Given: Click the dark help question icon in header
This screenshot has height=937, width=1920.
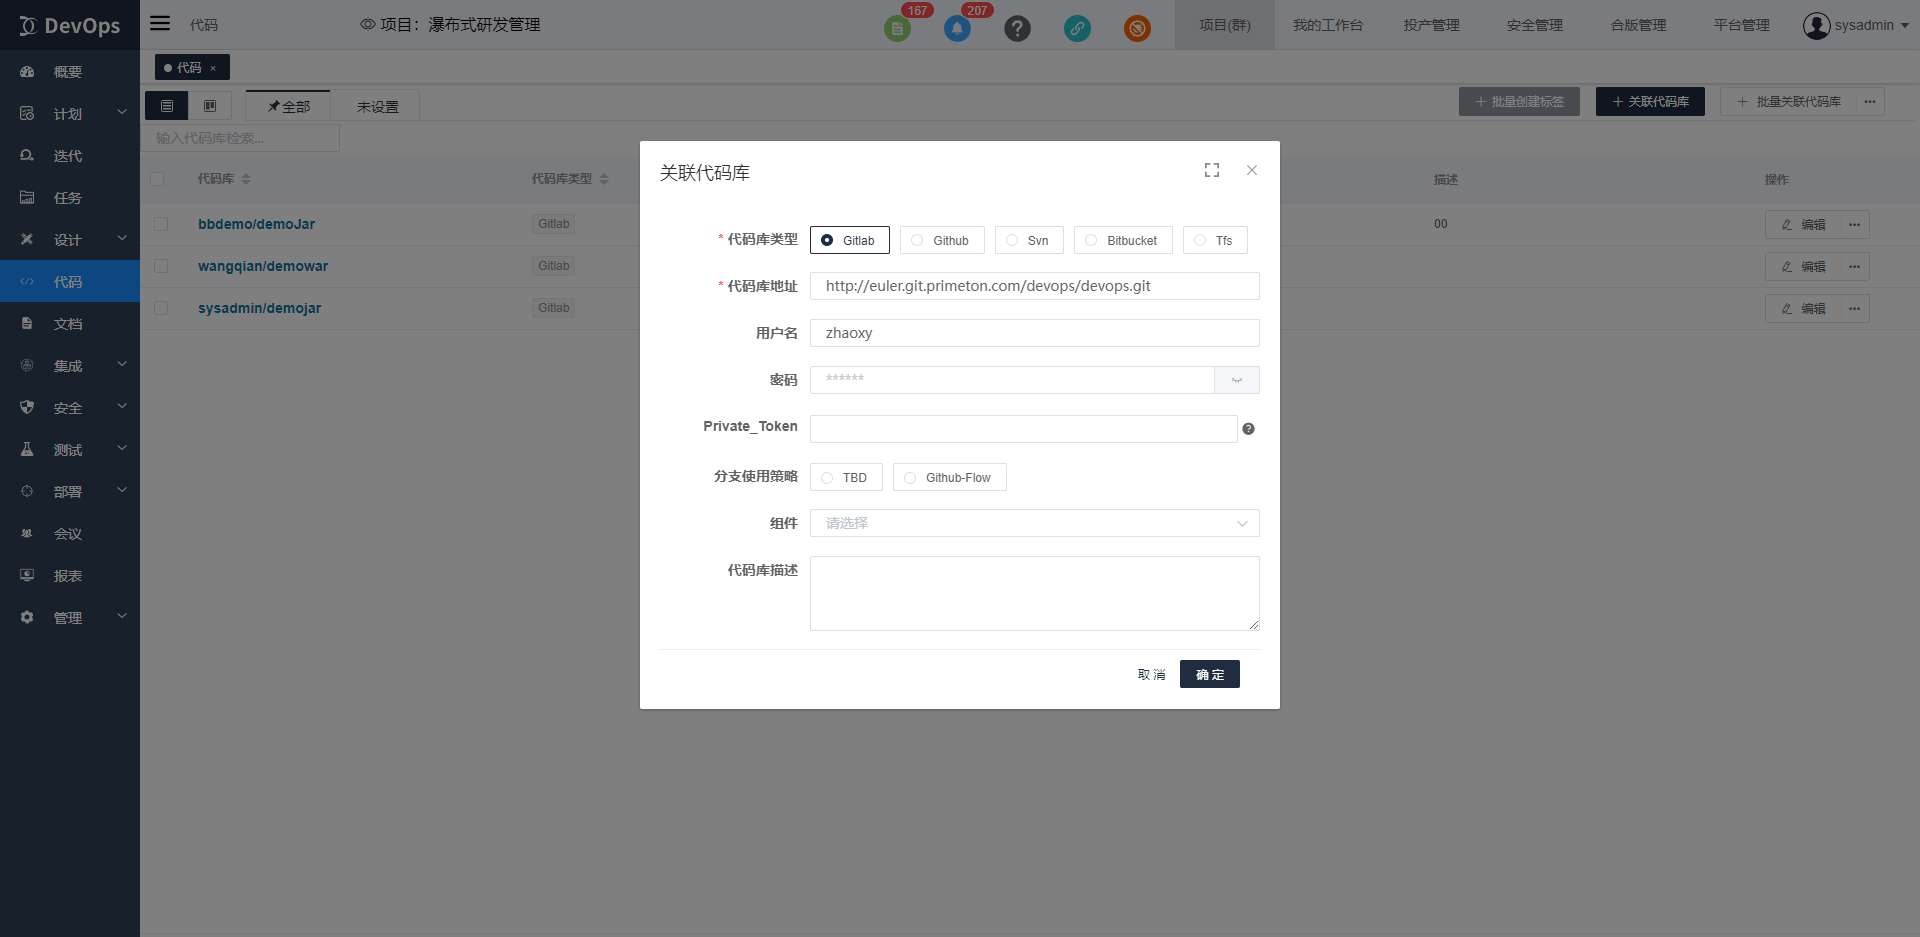Looking at the screenshot, I should click(x=1017, y=28).
